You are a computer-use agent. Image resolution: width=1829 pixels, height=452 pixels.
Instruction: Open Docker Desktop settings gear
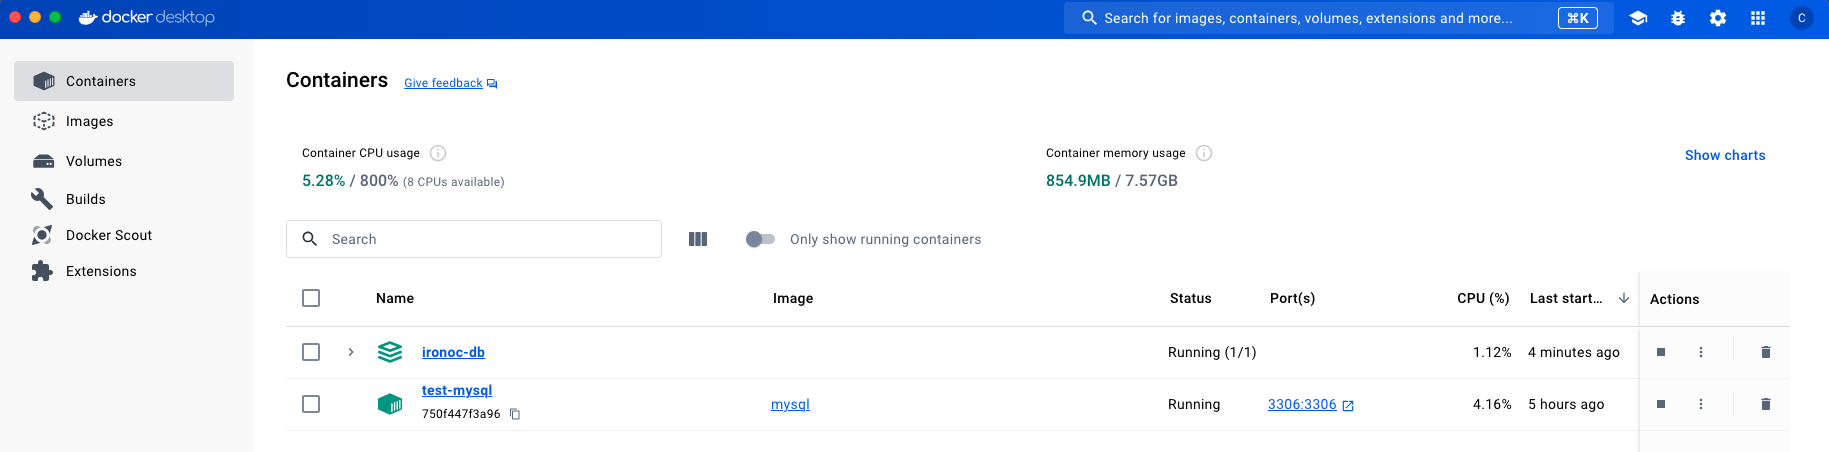pos(1718,18)
